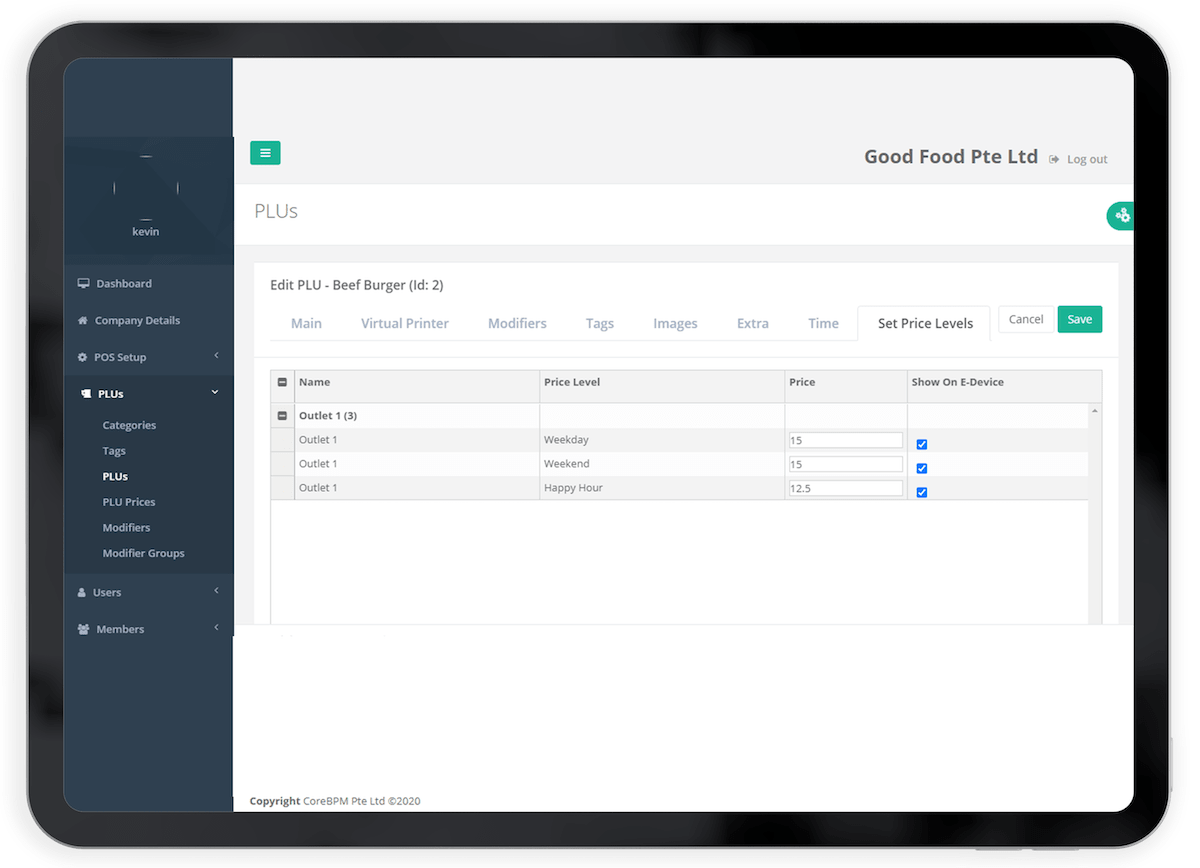Click the Weekend price level cell

[x=662, y=464]
